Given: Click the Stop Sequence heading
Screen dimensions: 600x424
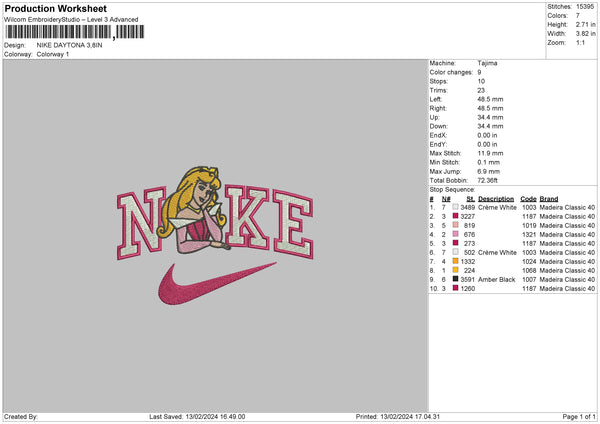Looking at the screenshot, I should point(452,189).
